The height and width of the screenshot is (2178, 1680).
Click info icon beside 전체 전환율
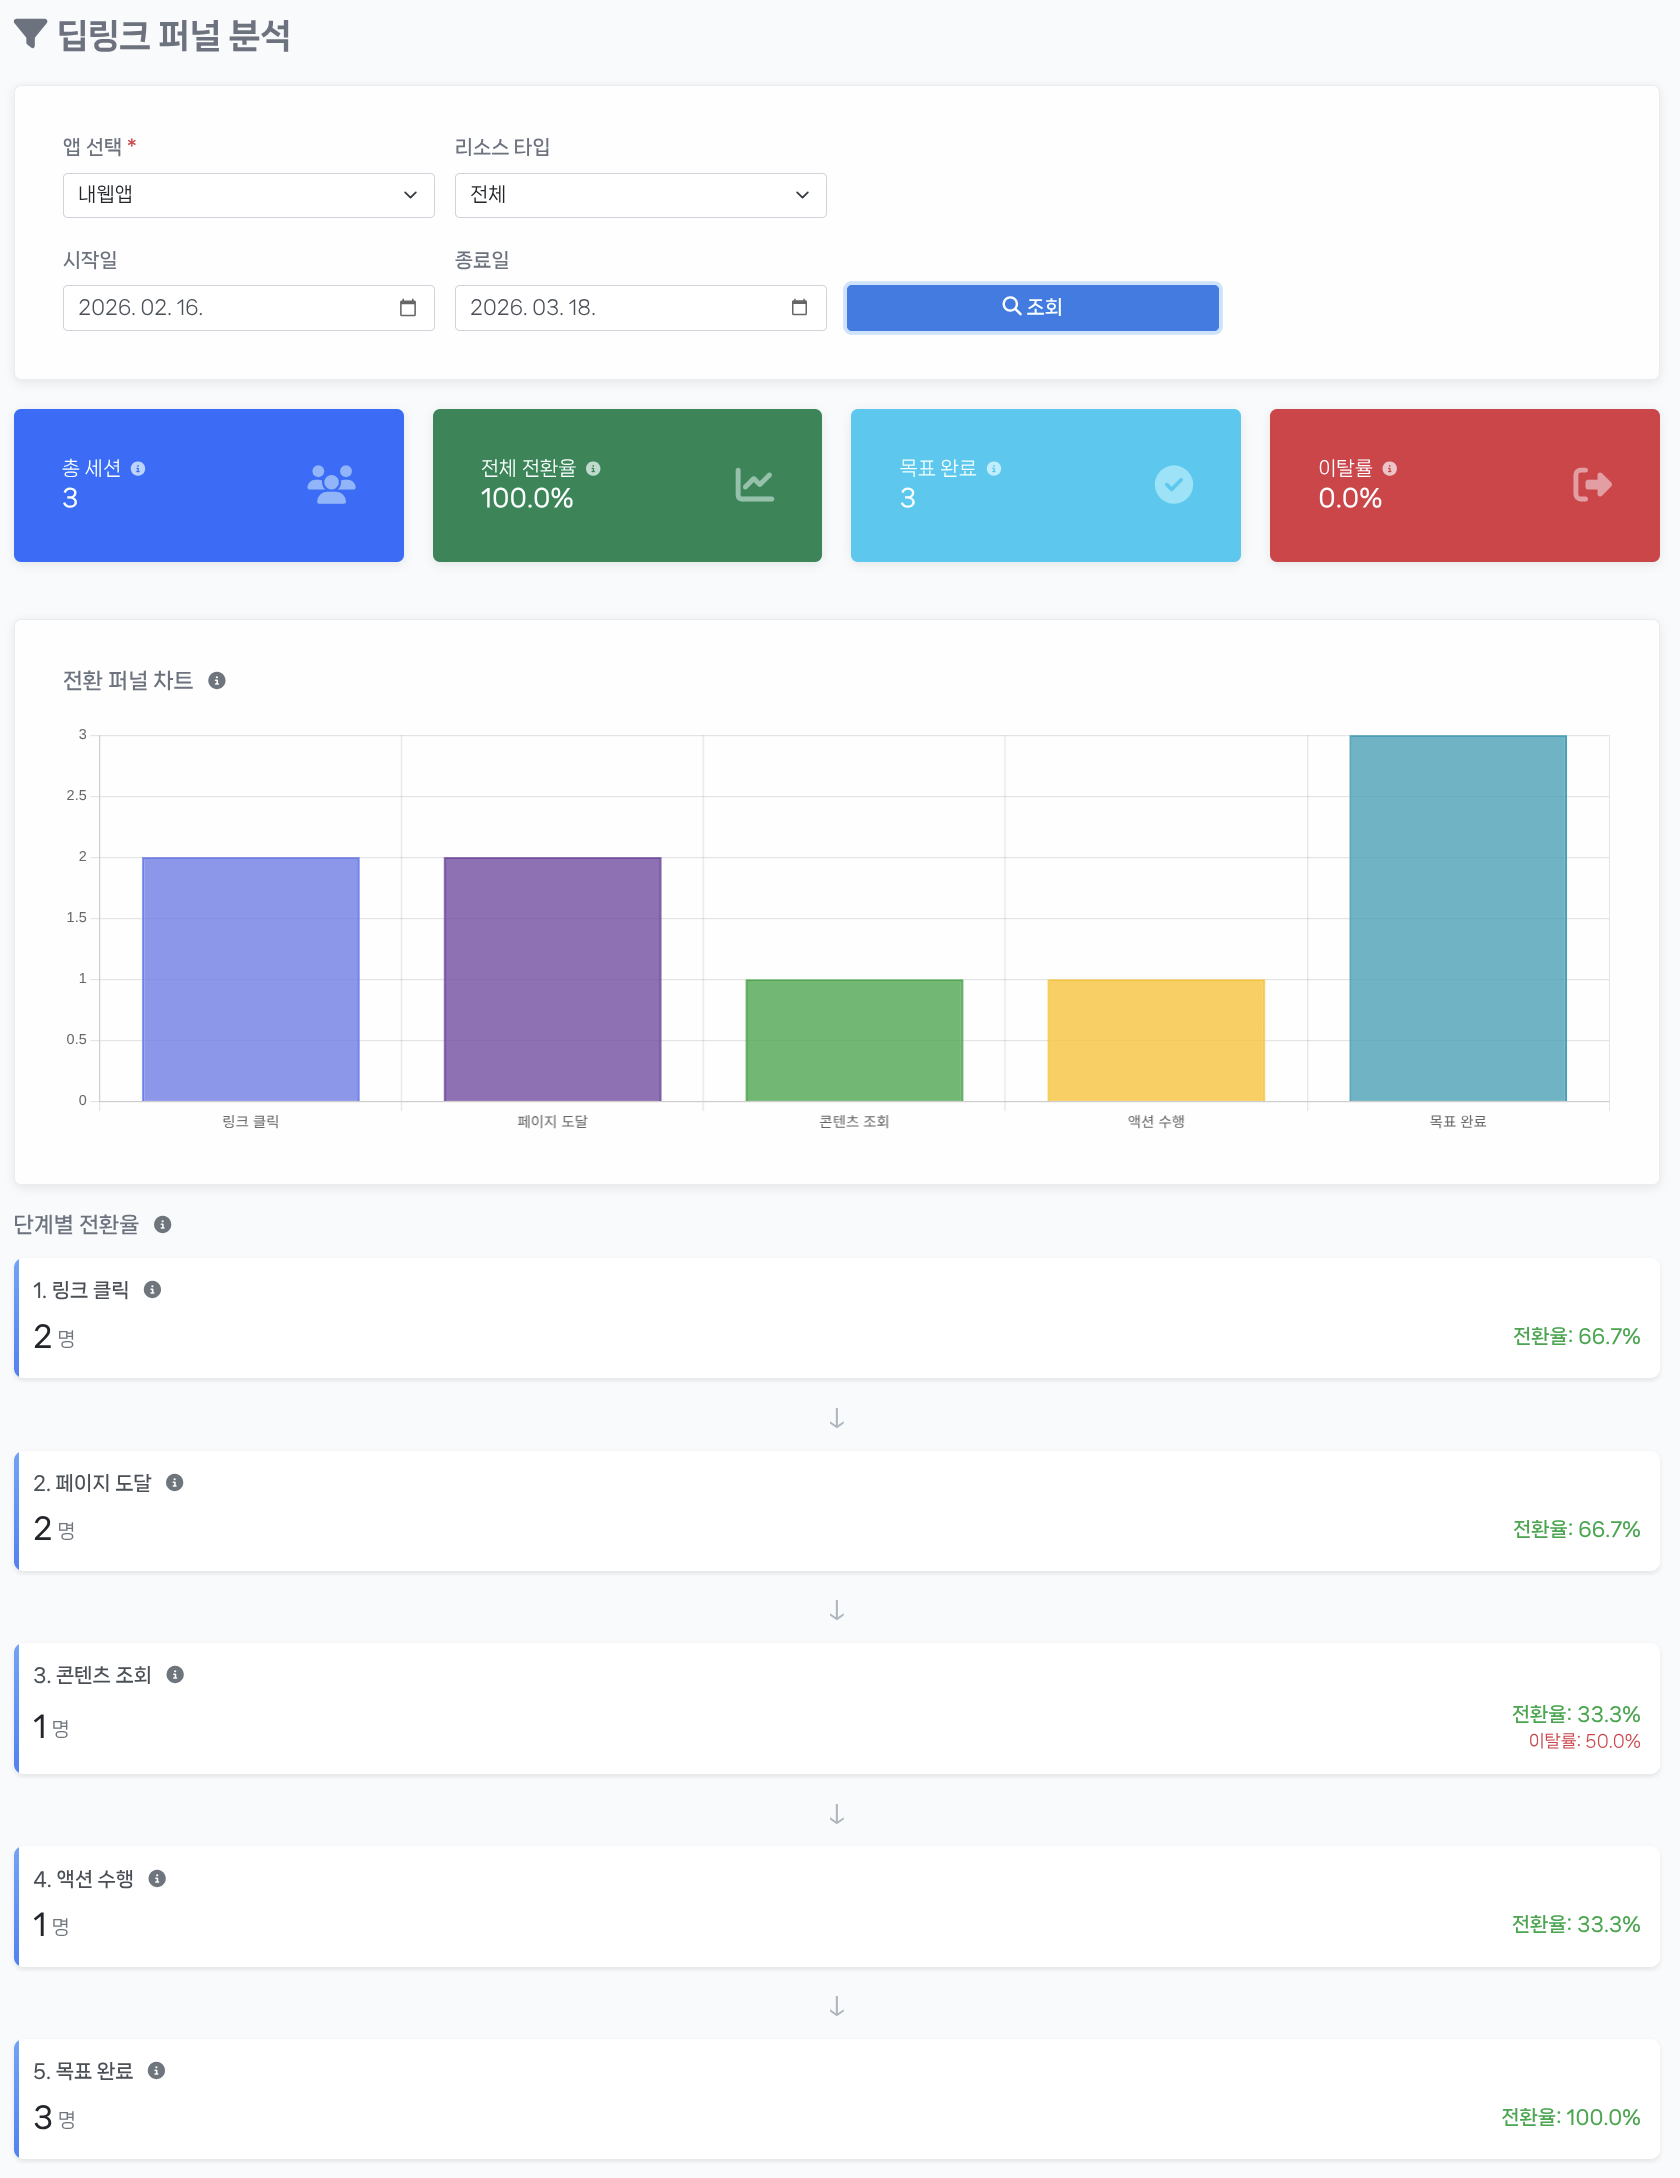(593, 469)
